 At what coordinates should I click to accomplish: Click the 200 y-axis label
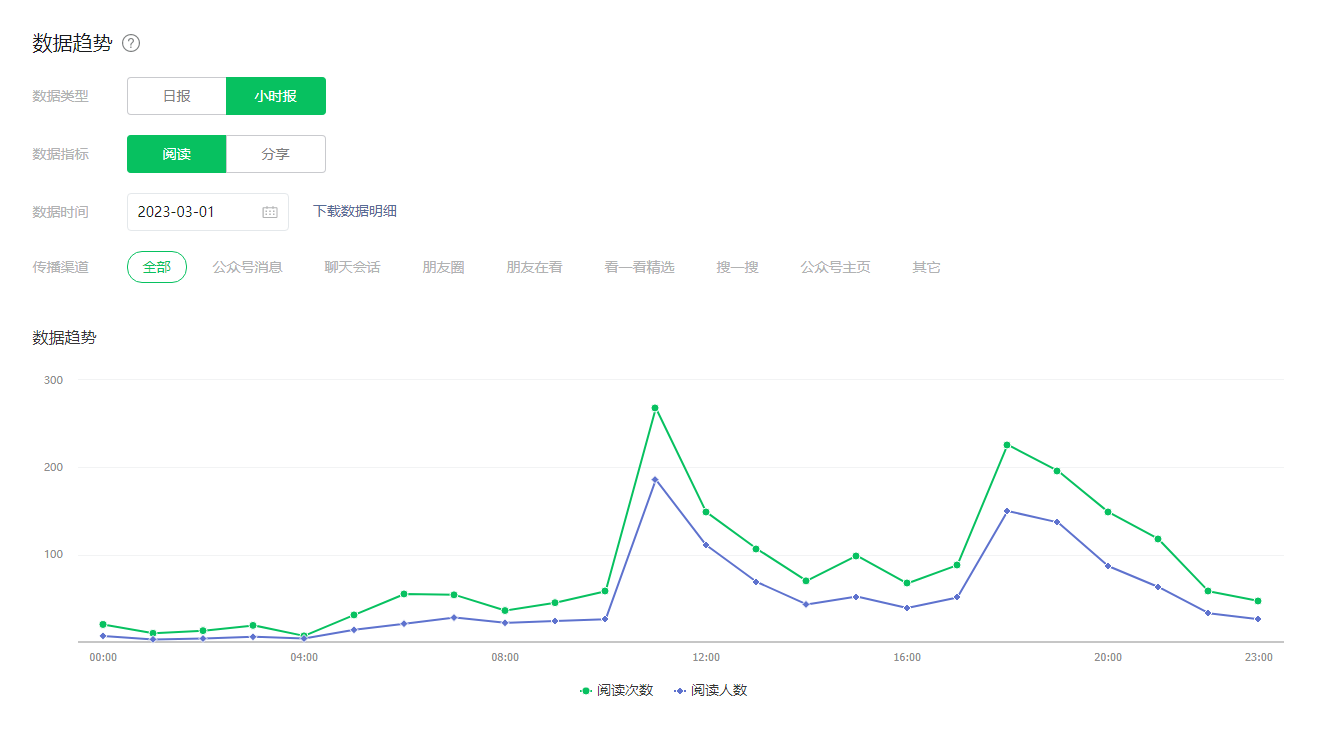pyautogui.click(x=53, y=467)
